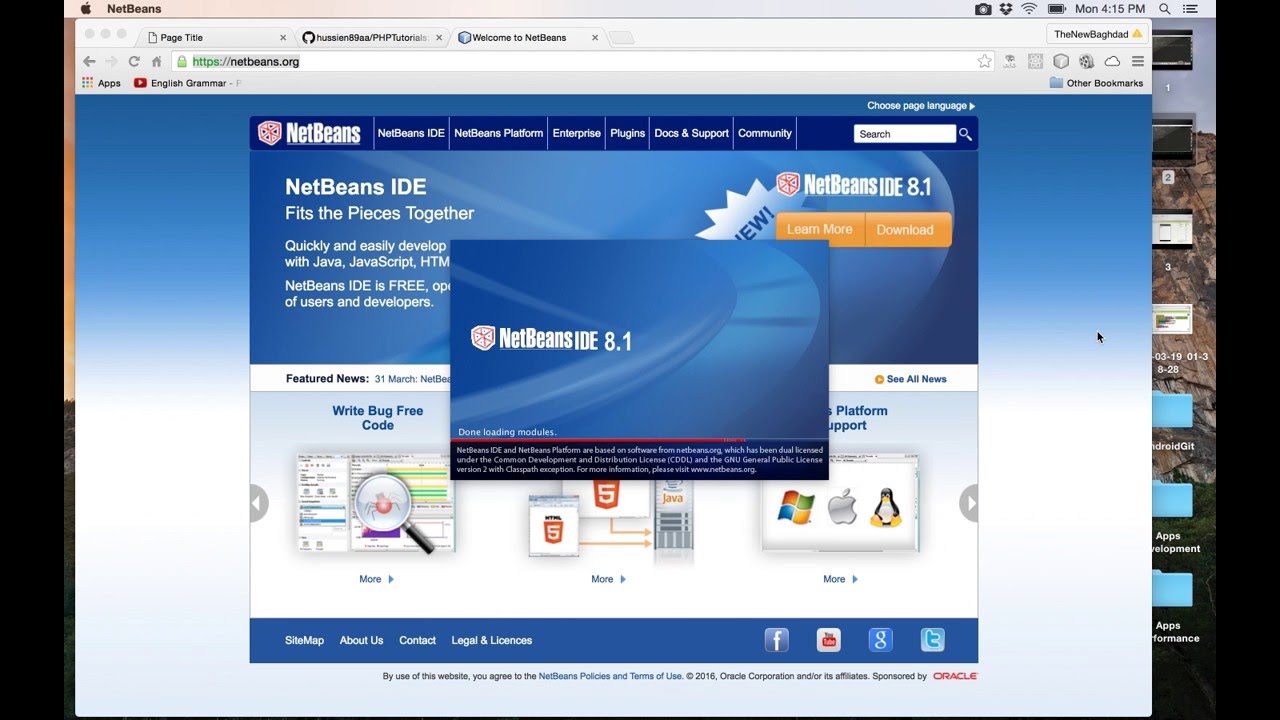Click the site Search input field
Image resolution: width=1280 pixels, height=720 pixels.
pyautogui.click(x=904, y=134)
